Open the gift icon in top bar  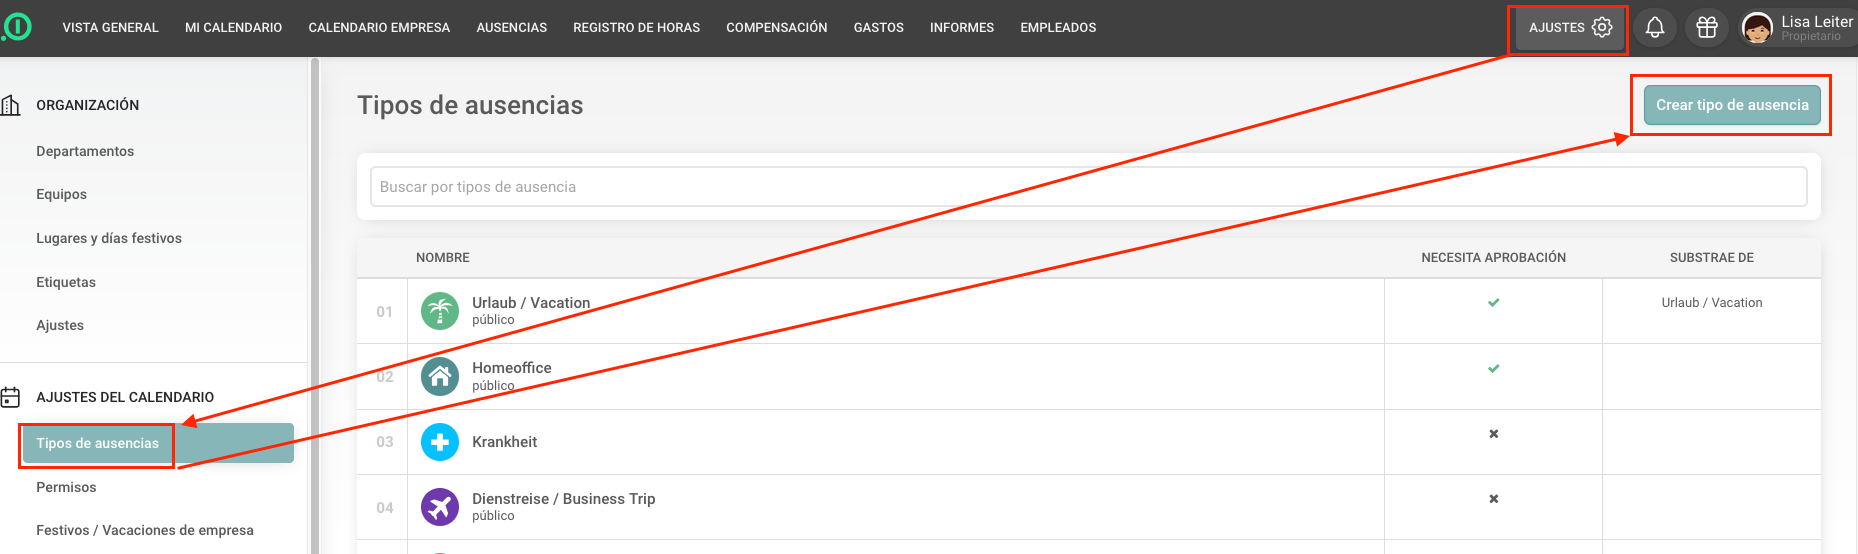(x=1707, y=27)
